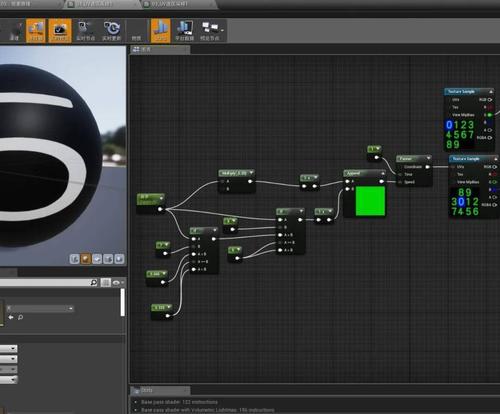This screenshot has width=500, height=414.
Task: Click the green Append node preview swatch
Action: [x=370, y=201]
